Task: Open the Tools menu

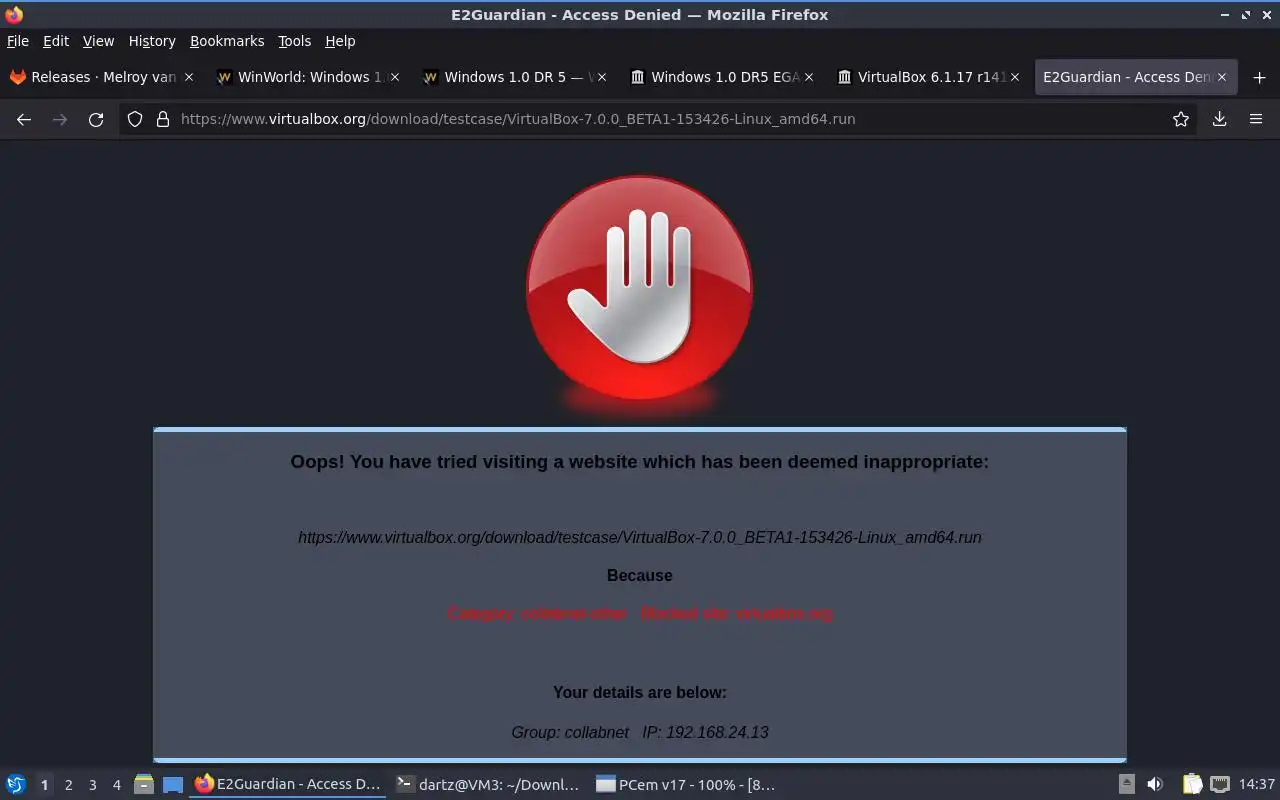Action: [295, 41]
